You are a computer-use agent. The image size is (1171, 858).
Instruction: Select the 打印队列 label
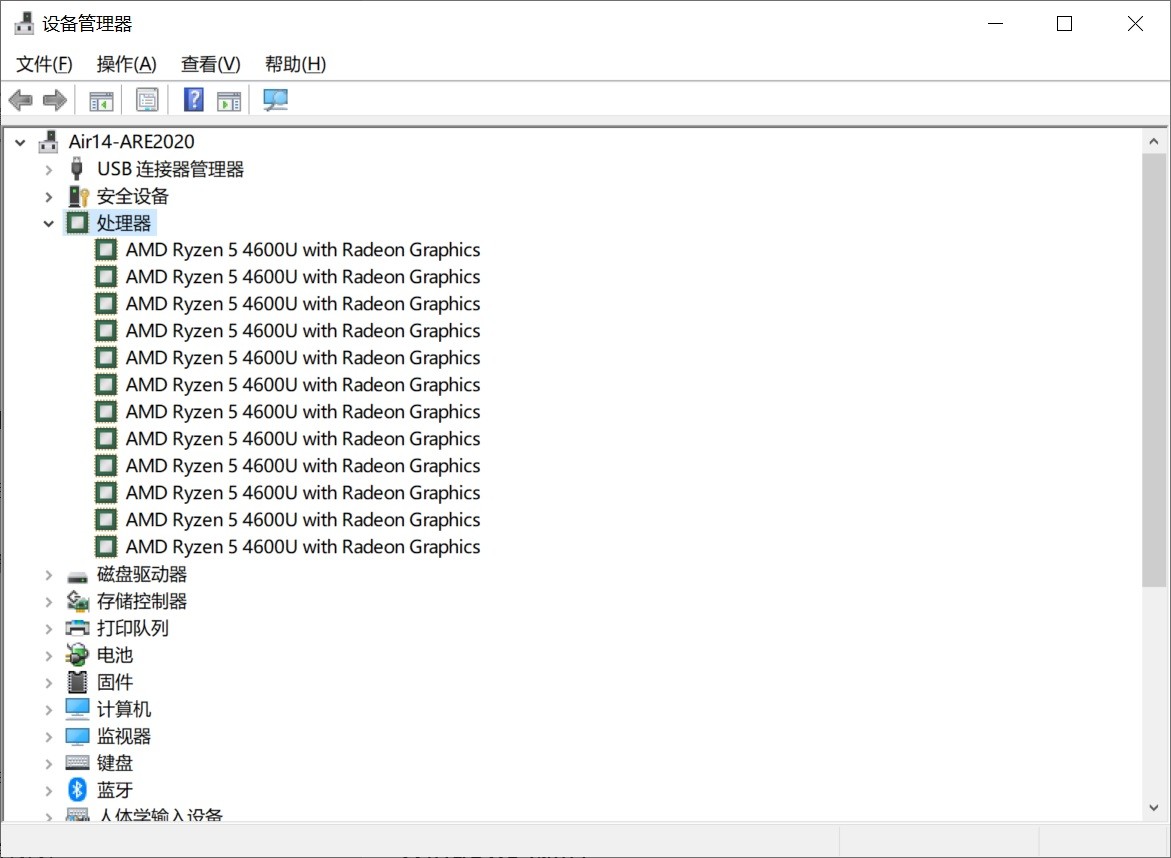click(133, 628)
